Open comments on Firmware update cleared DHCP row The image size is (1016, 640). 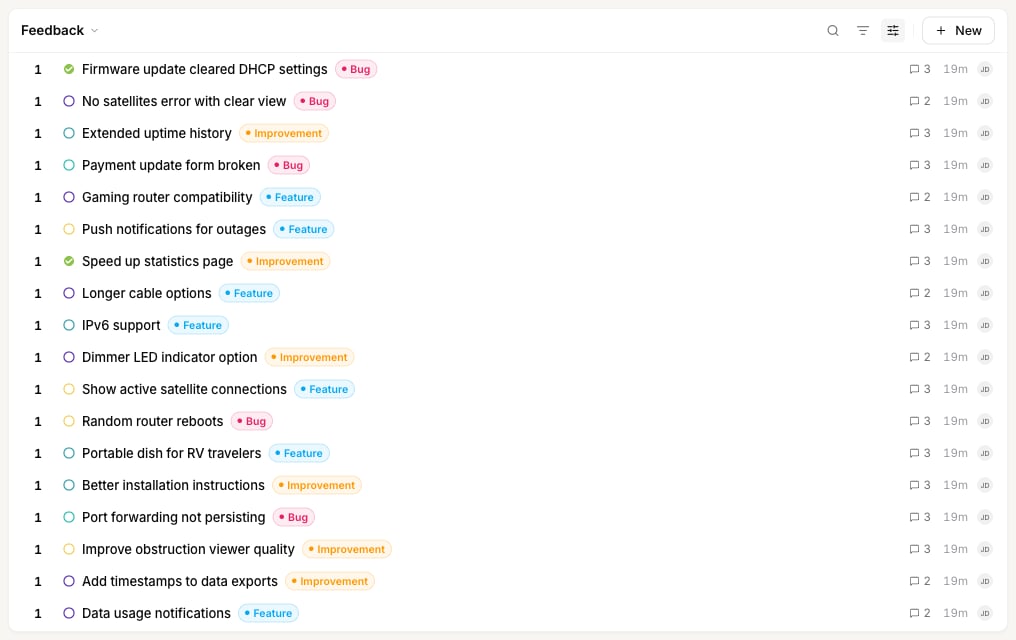(919, 69)
